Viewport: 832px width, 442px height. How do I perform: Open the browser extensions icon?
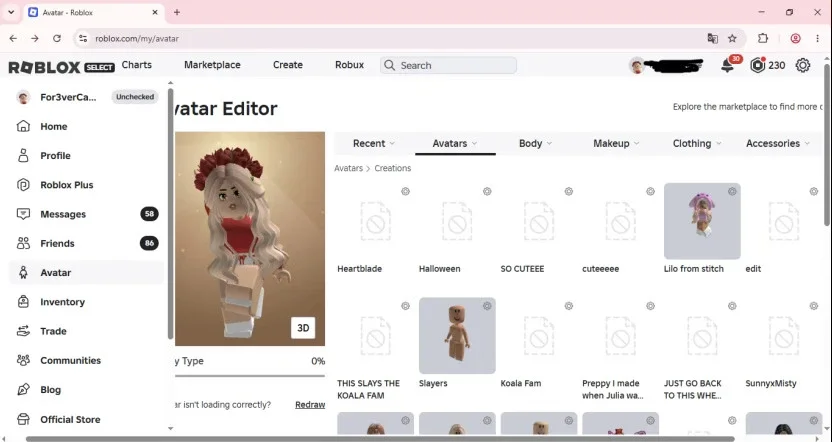(763, 38)
